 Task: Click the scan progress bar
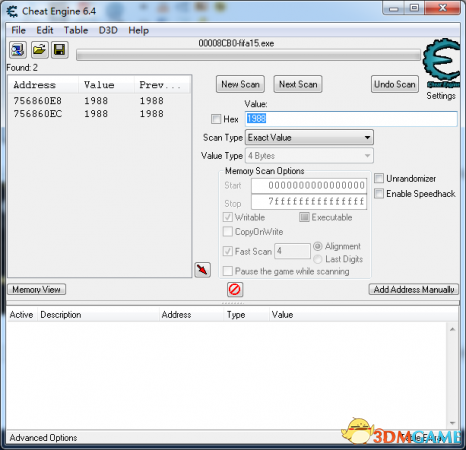click(248, 55)
